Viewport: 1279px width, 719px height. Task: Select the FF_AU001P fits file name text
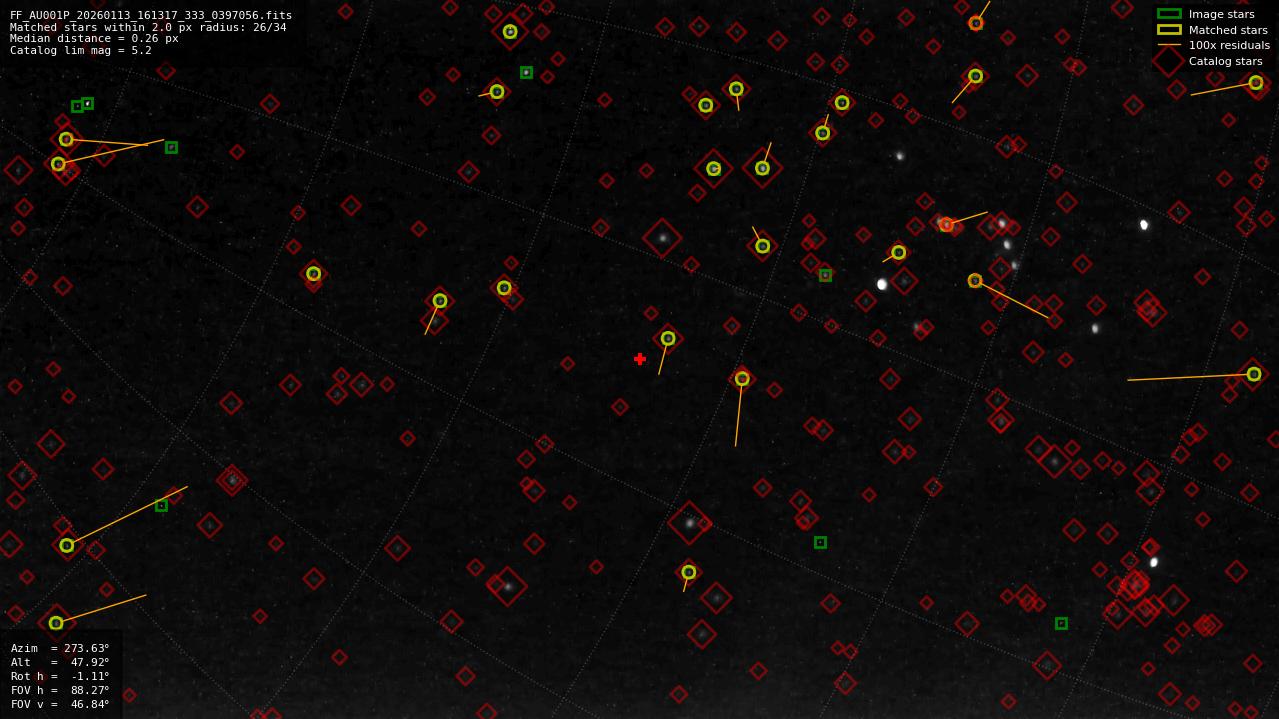pos(151,15)
